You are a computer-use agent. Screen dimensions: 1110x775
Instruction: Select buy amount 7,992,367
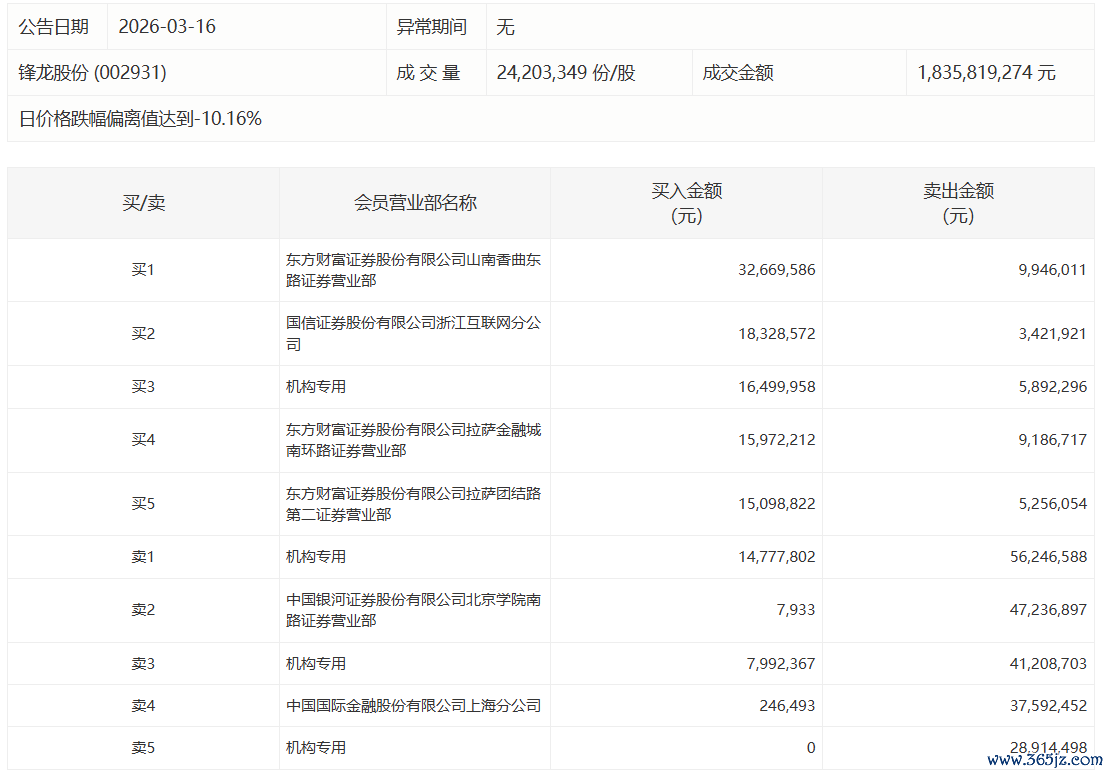coord(781,663)
